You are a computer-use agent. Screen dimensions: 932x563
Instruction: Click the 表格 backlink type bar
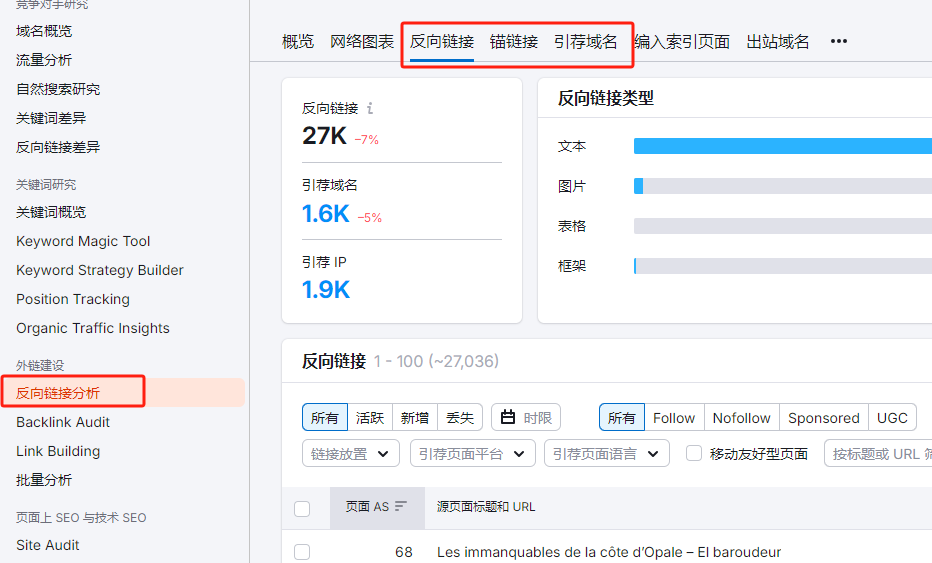783,226
